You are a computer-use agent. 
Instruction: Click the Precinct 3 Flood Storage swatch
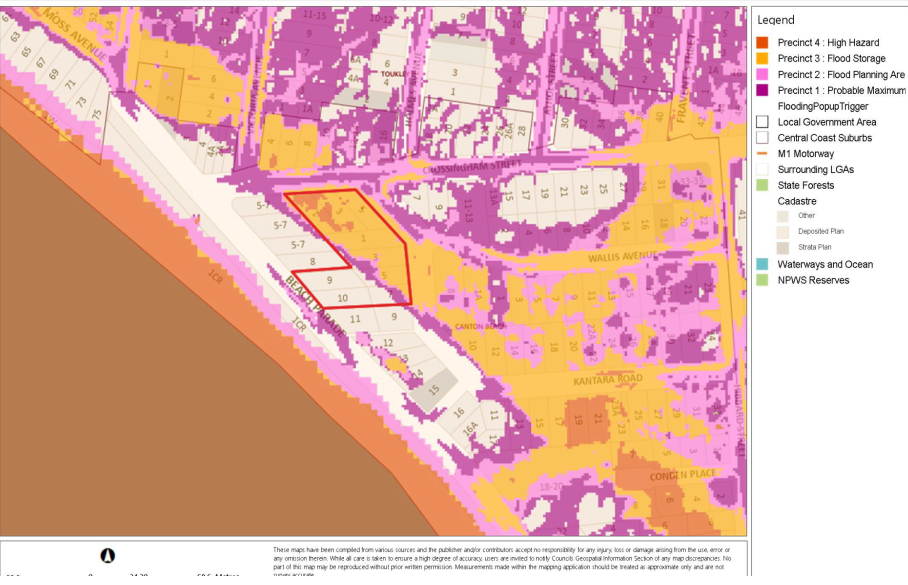[762, 59]
